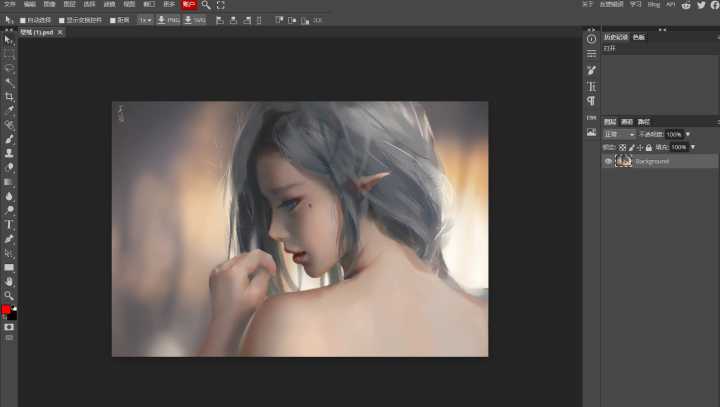
Task: Click the search magnifier icon in the menu bar
Action: point(206,5)
